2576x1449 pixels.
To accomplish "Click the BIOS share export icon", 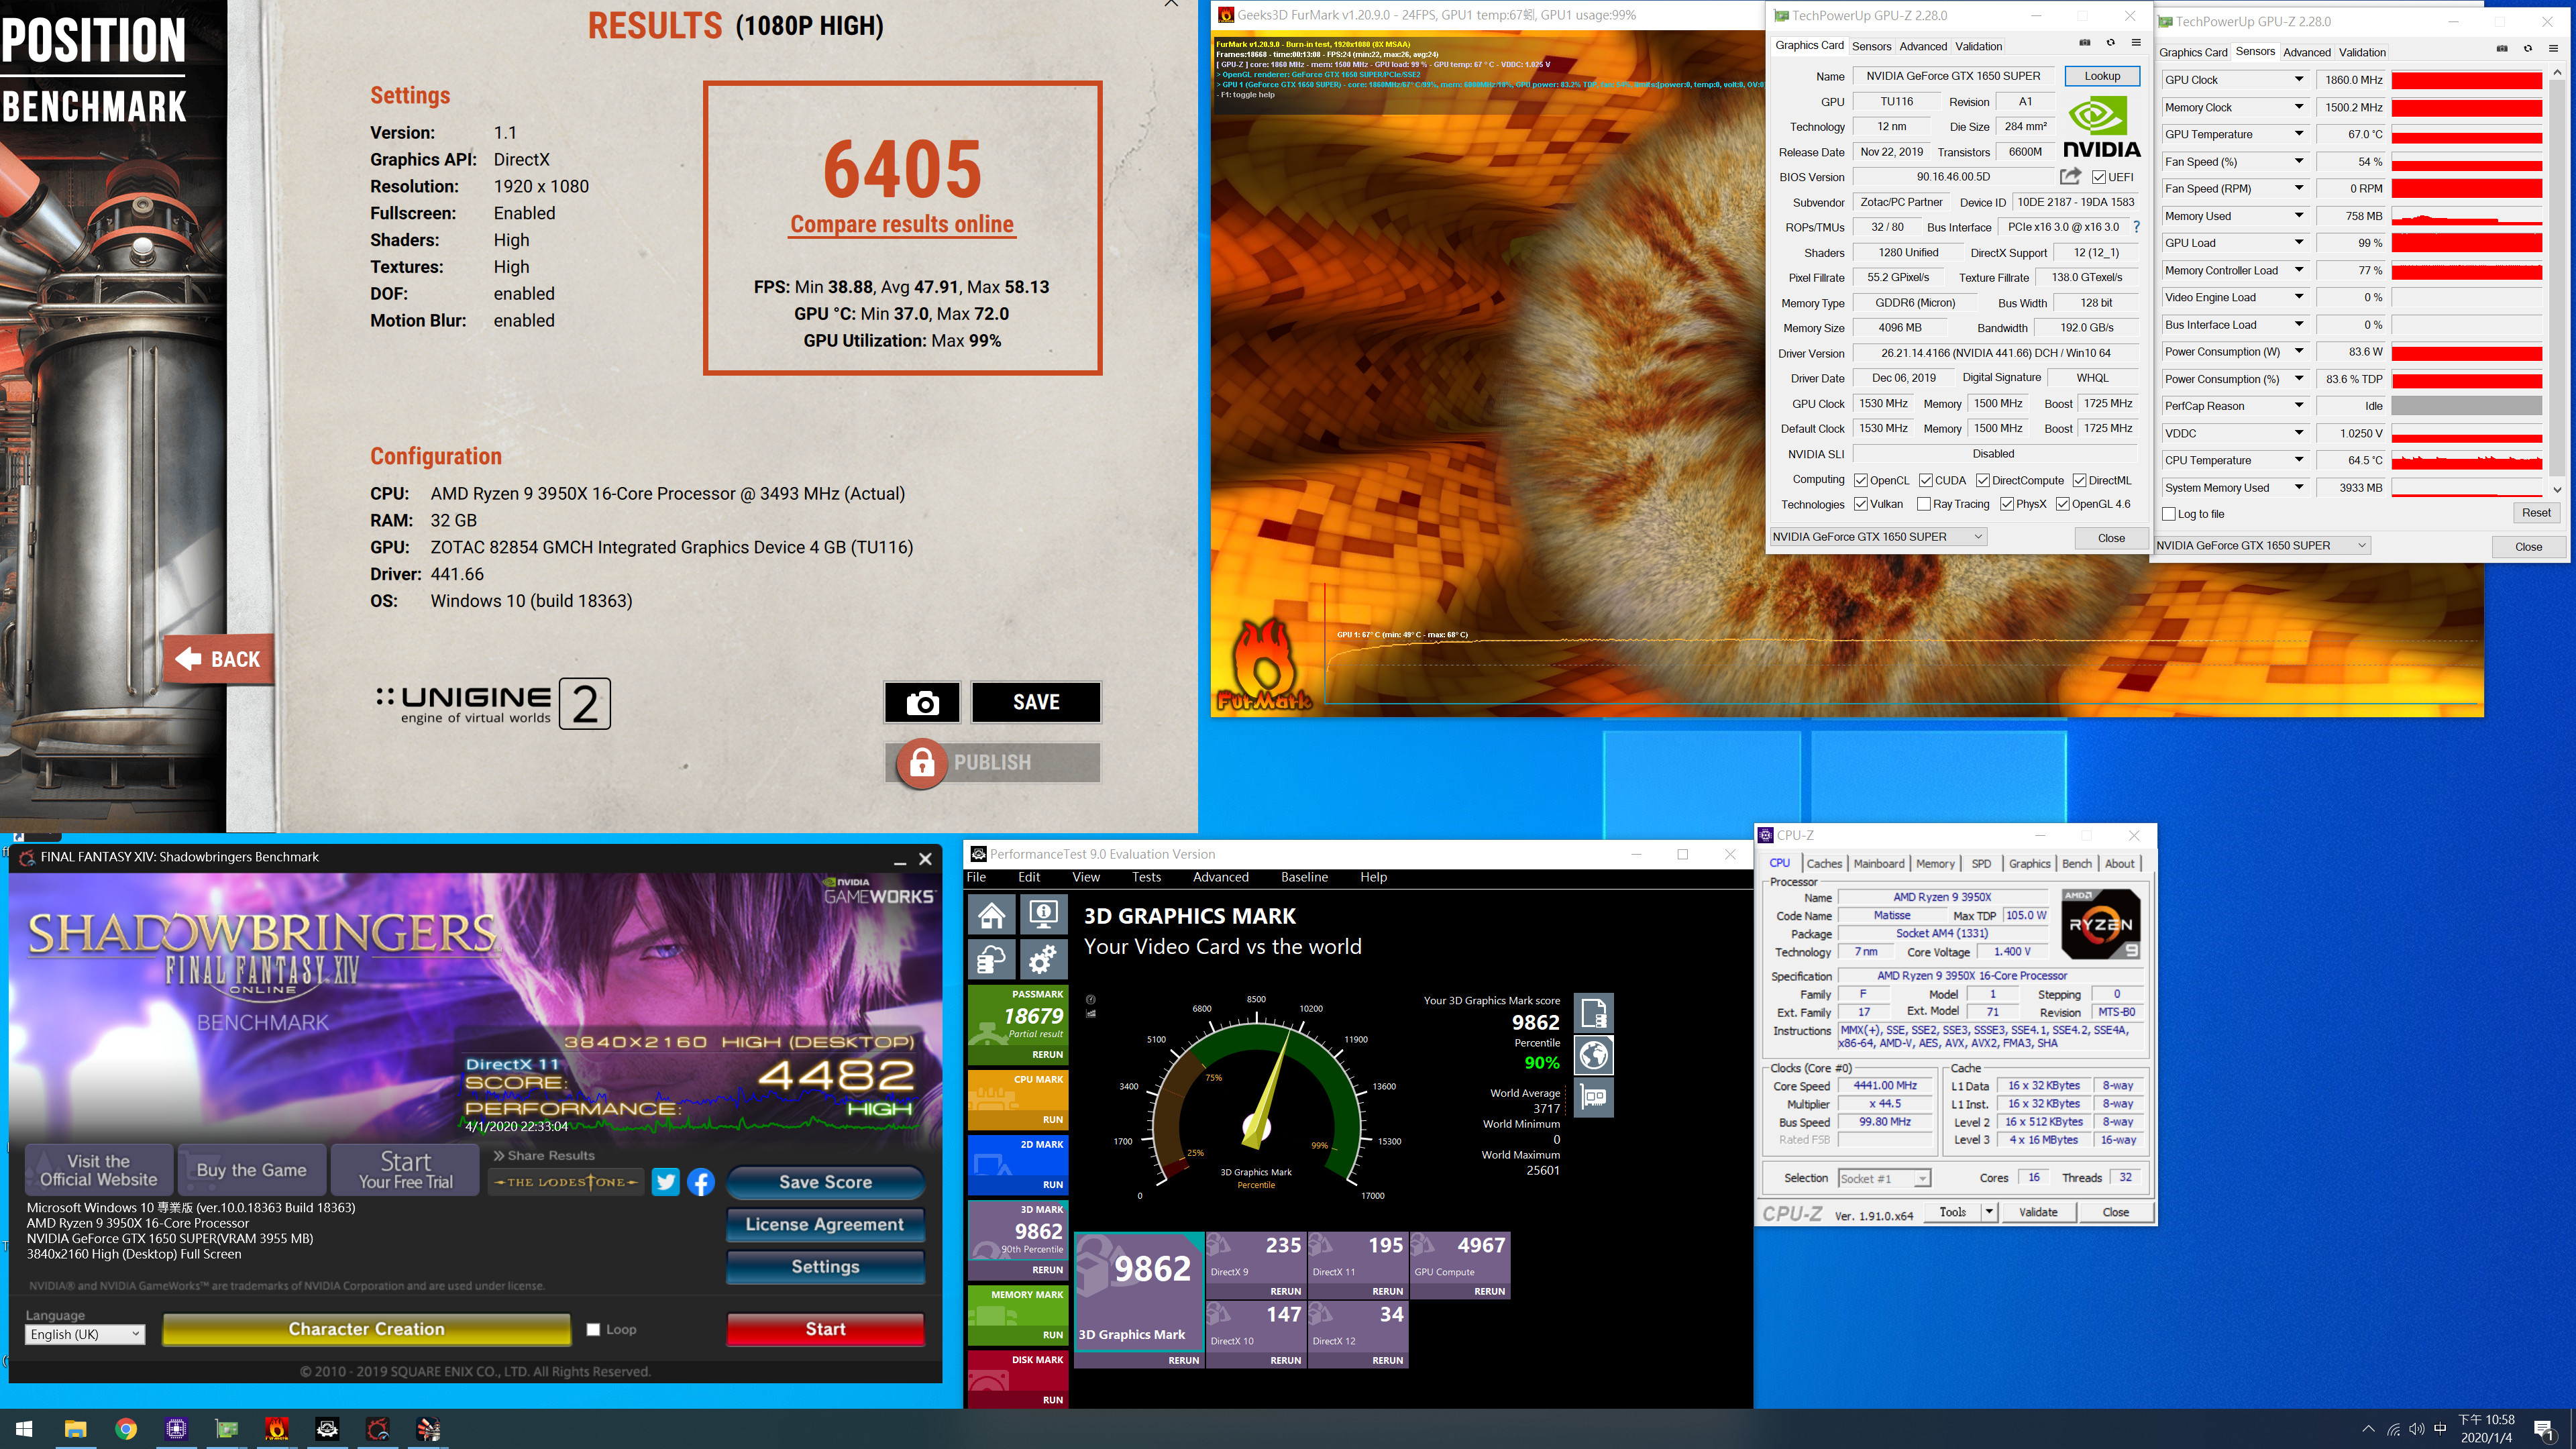I will (2071, 177).
